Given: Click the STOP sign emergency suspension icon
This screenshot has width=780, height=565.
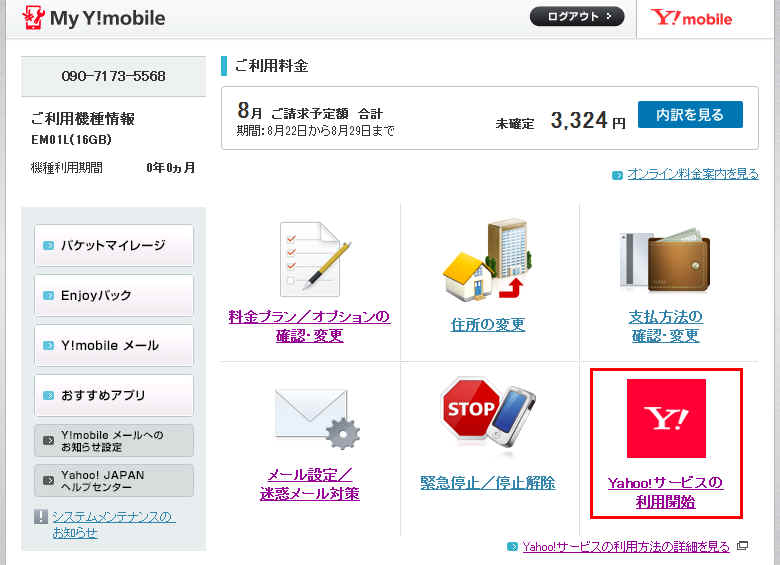Looking at the screenshot, I should click(x=488, y=413).
